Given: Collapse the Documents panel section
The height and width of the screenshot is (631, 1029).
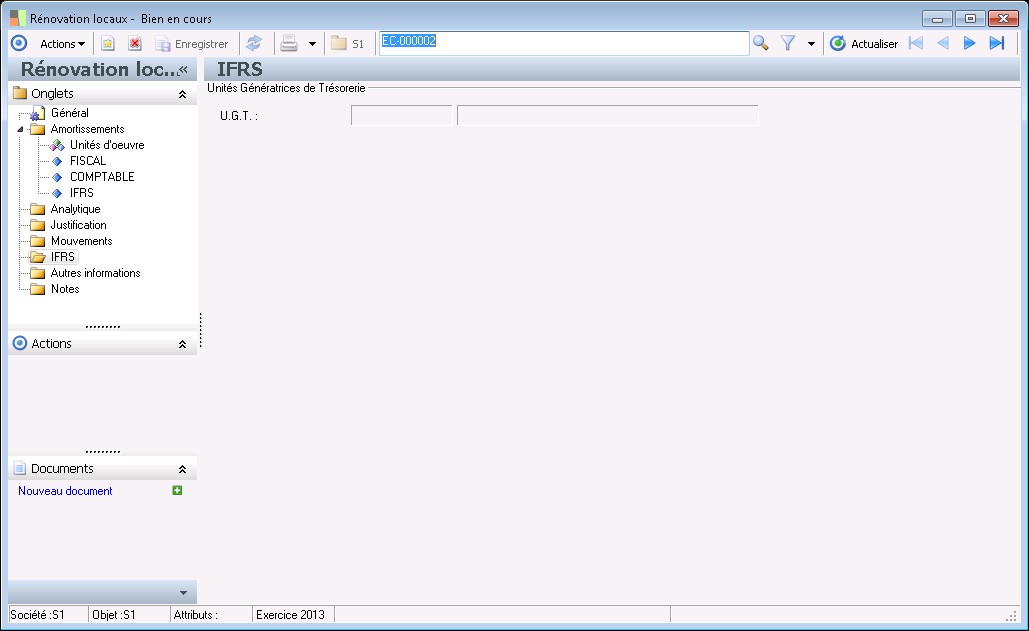Looking at the screenshot, I should pos(182,470).
